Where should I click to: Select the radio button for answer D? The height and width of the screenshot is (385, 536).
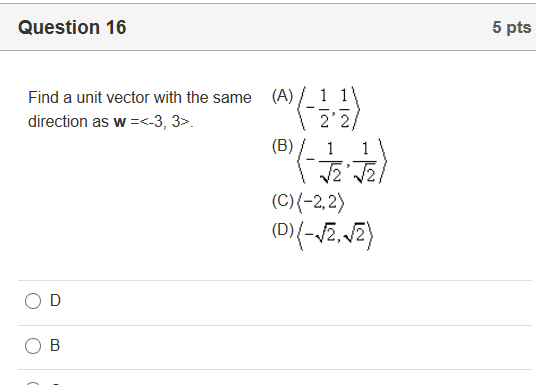tap(33, 301)
